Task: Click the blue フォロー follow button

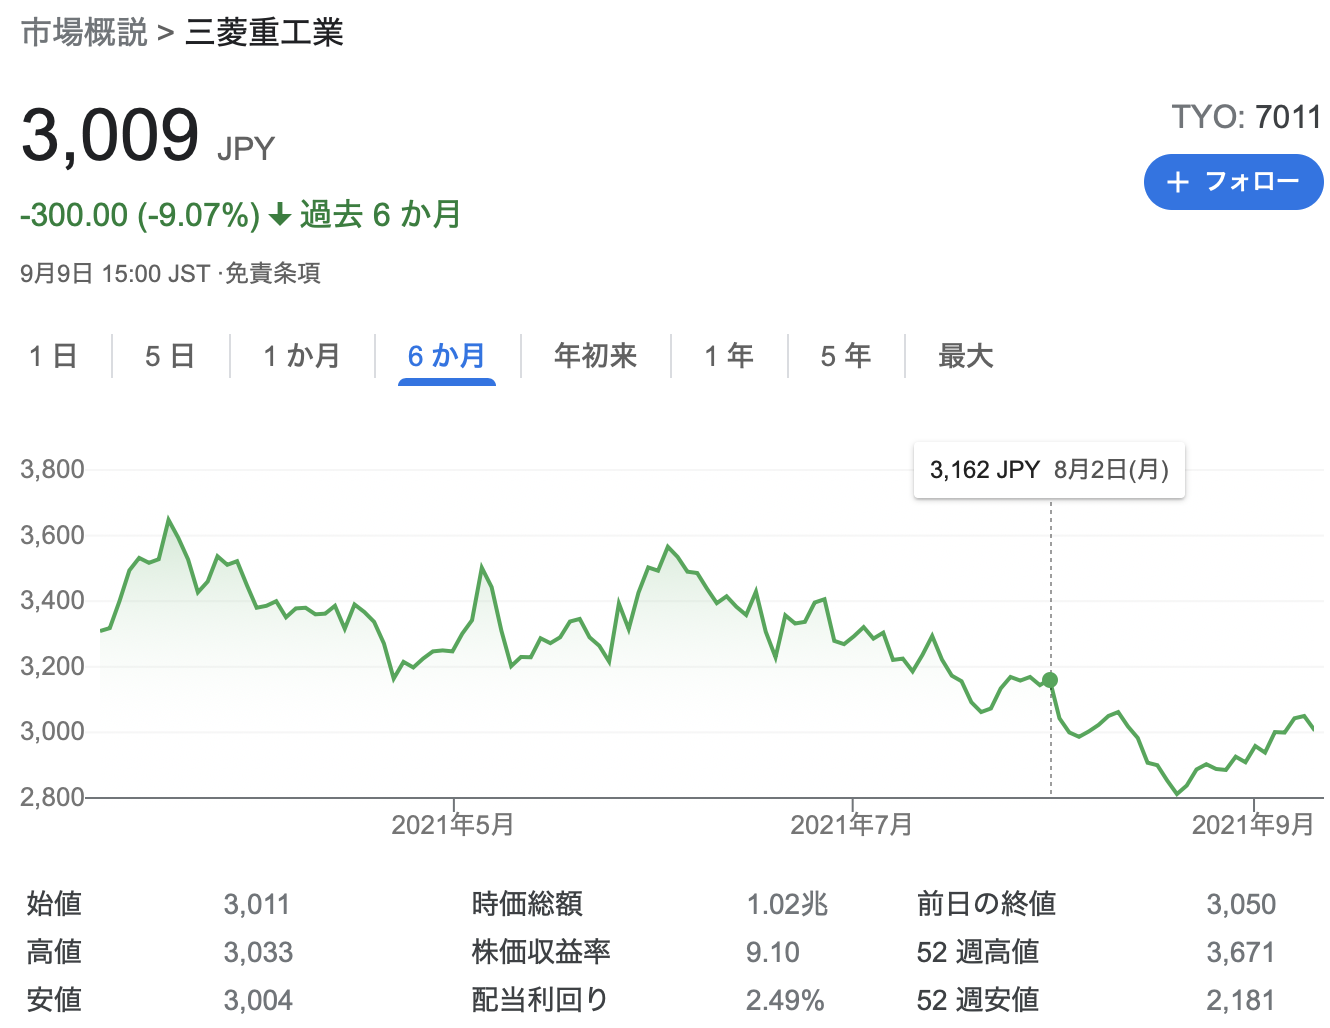Action: coord(1233,182)
